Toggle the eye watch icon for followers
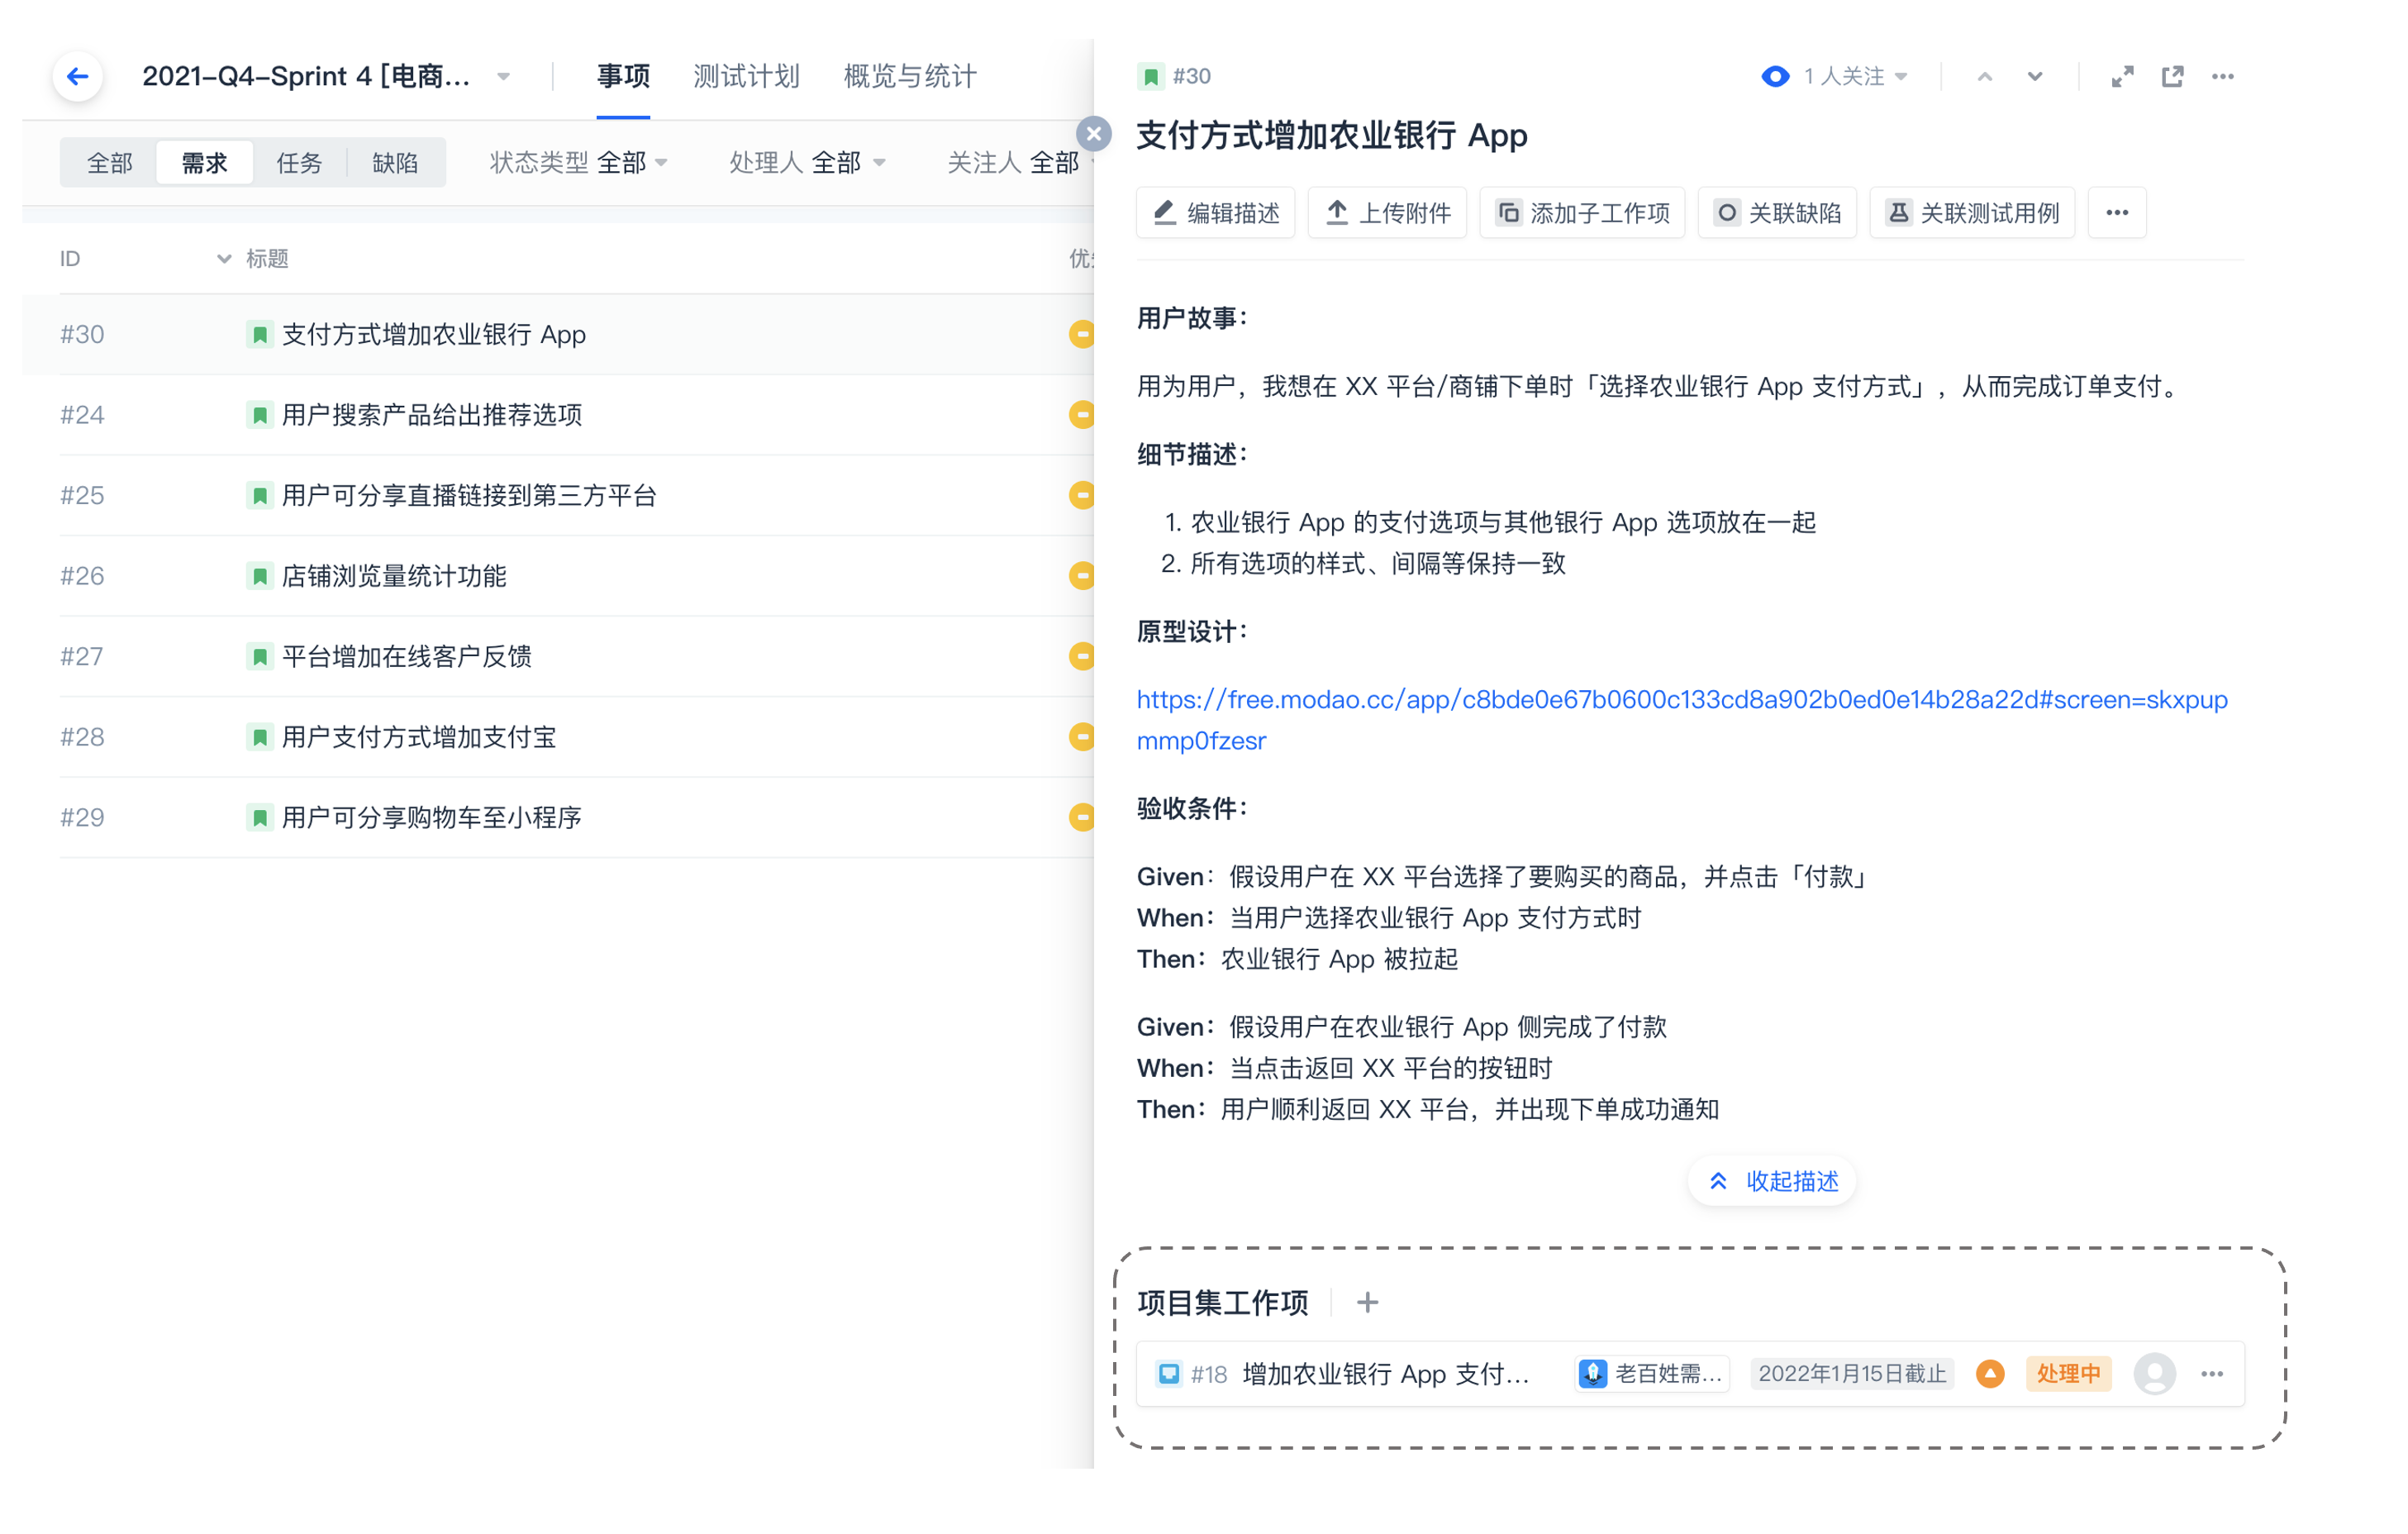The image size is (2408, 1534). [1775, 76]
